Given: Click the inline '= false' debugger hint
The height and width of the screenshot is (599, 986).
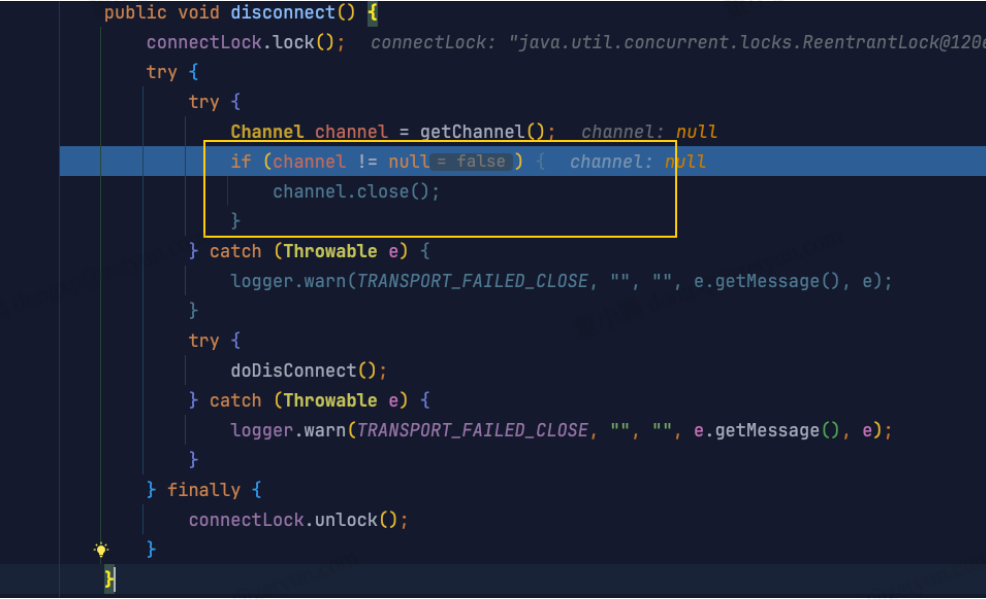Looking at the screenshot, I should click(x=472, y=162).
